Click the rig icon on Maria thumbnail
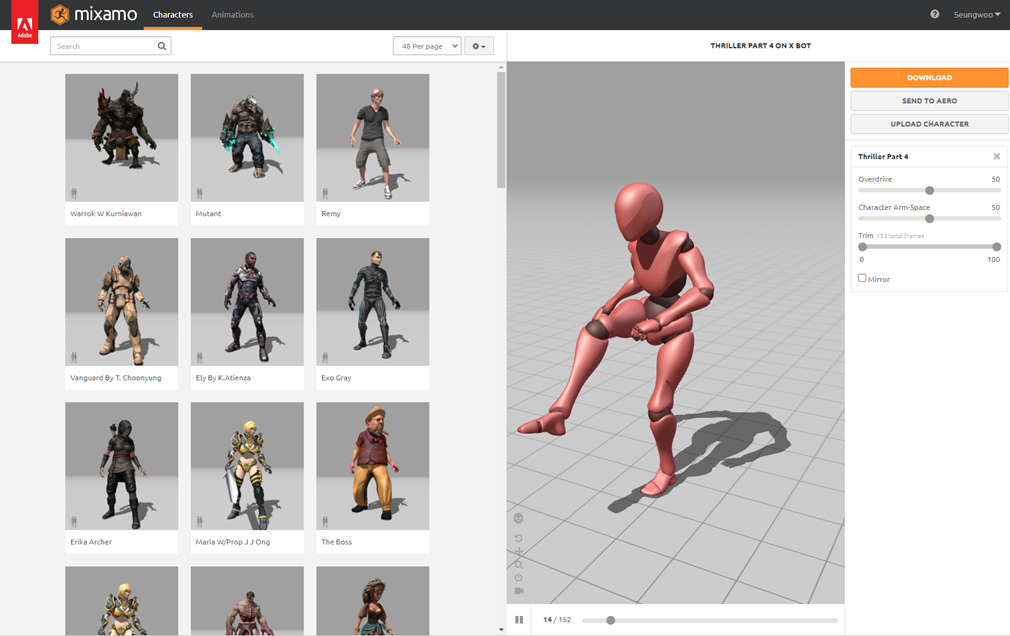The image size is (1010, 636). pos(200,521)
